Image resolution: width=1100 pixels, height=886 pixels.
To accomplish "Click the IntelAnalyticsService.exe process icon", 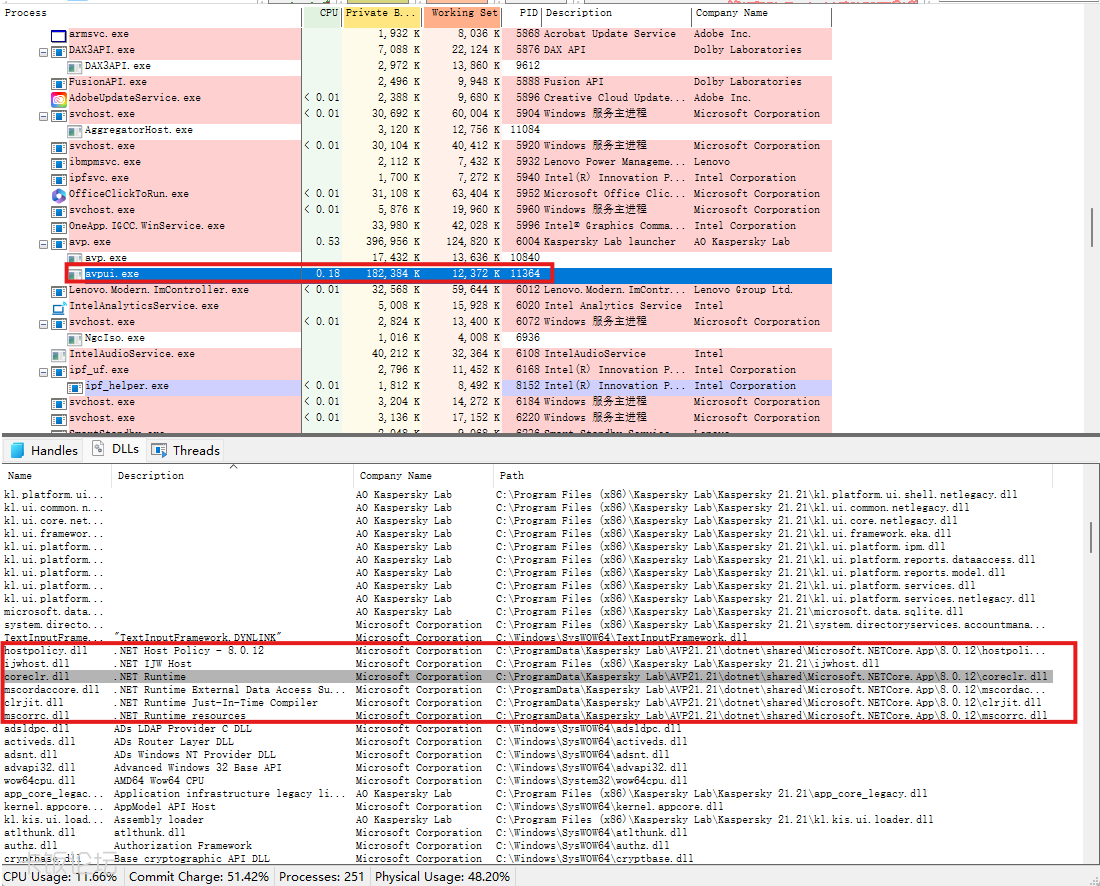I will (x=59, y=307).
